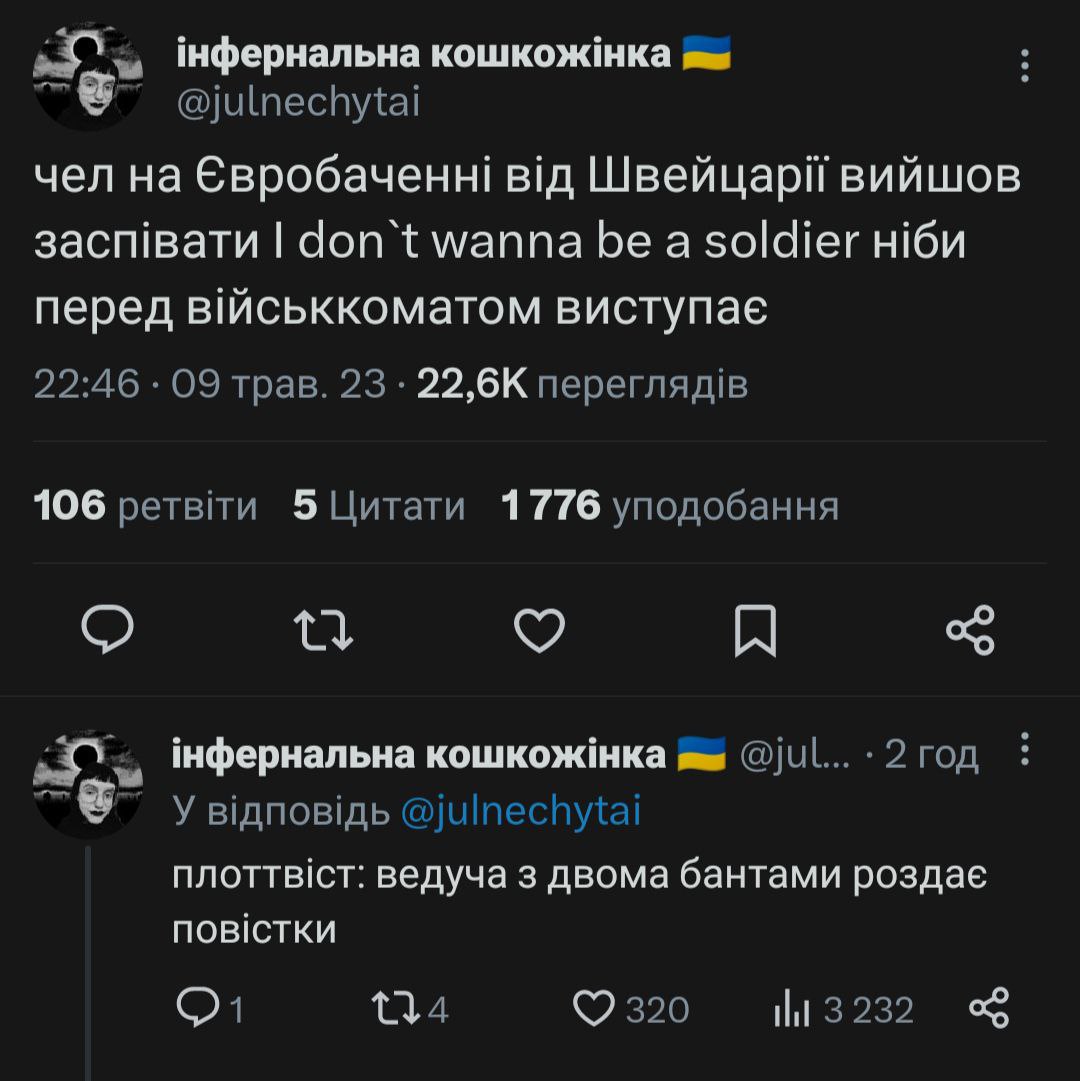Open інфернальна кошкожінка name on main tweet

(x=424, y=53)
